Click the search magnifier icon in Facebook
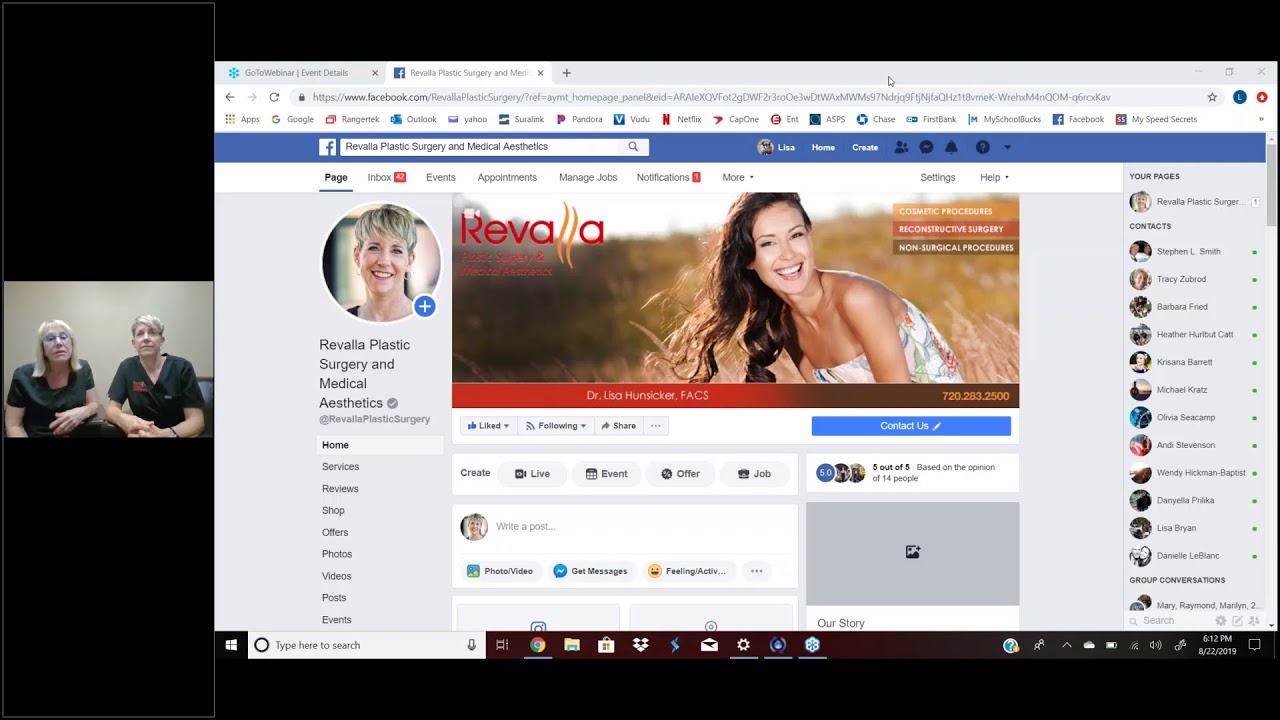This screenshot has height=720, width=1280. [x=633, y=147]
